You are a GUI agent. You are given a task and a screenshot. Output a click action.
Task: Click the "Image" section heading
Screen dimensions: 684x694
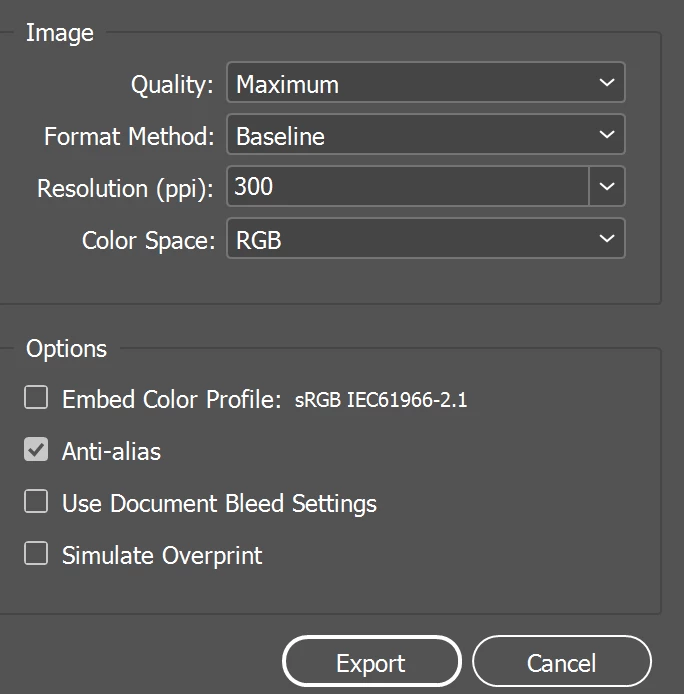click(x=60, y=33)
